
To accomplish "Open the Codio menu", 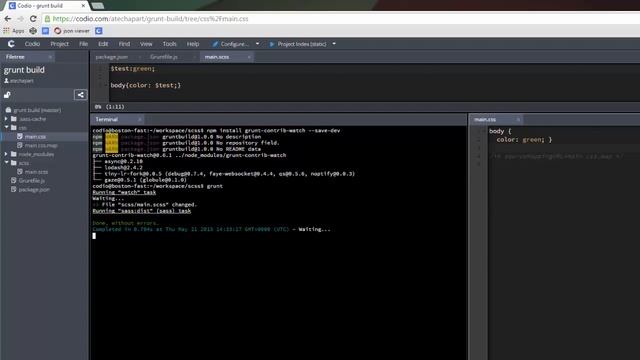I will 32,44.
